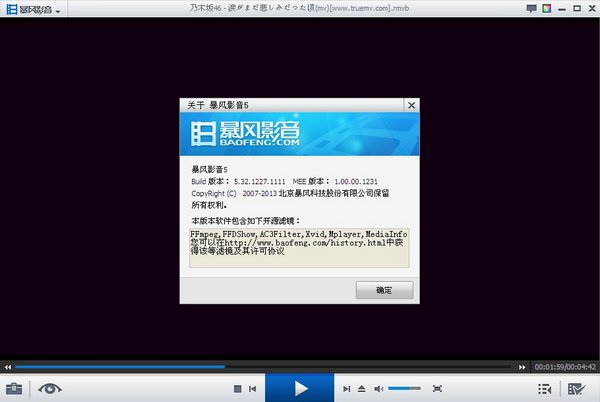
Task: Skip to the previous track
Action: (253, 389)
